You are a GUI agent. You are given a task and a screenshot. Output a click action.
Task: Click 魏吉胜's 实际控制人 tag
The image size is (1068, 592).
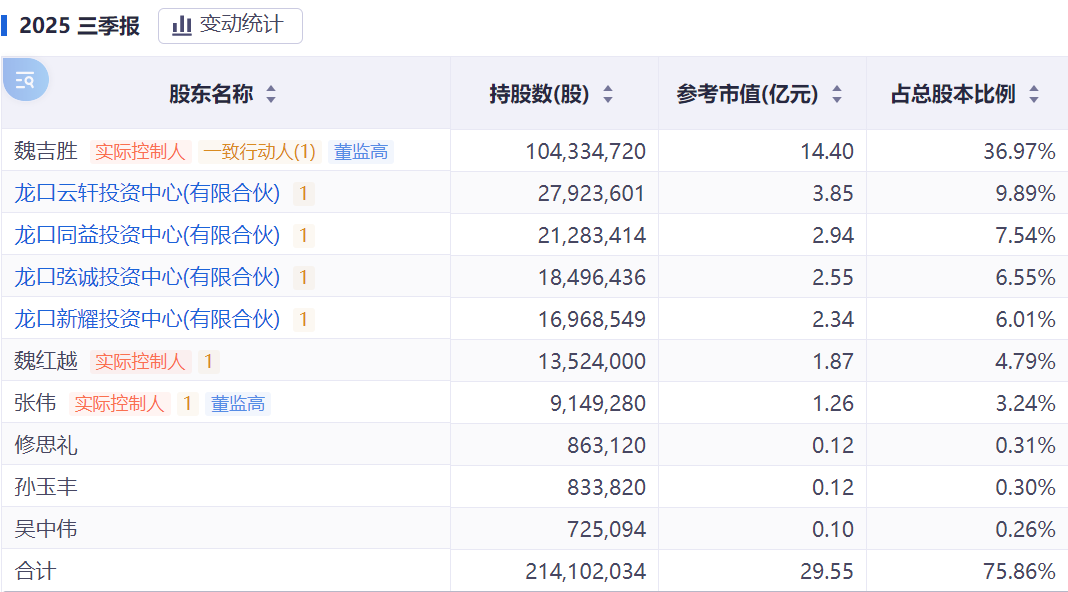pos(140,152)
